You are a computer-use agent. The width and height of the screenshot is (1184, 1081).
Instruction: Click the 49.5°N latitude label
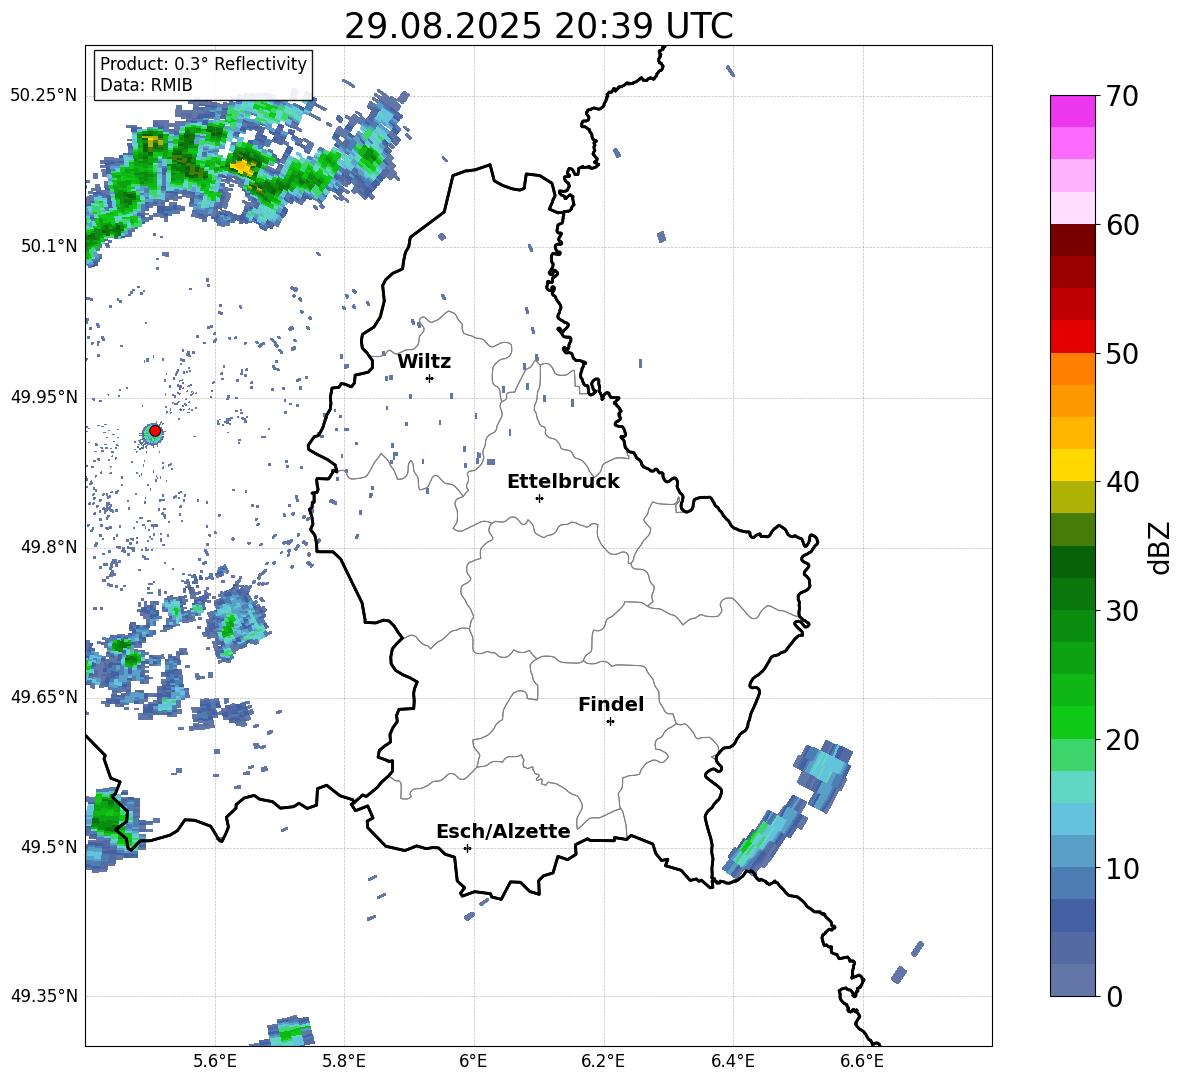[x=48, y=846]
